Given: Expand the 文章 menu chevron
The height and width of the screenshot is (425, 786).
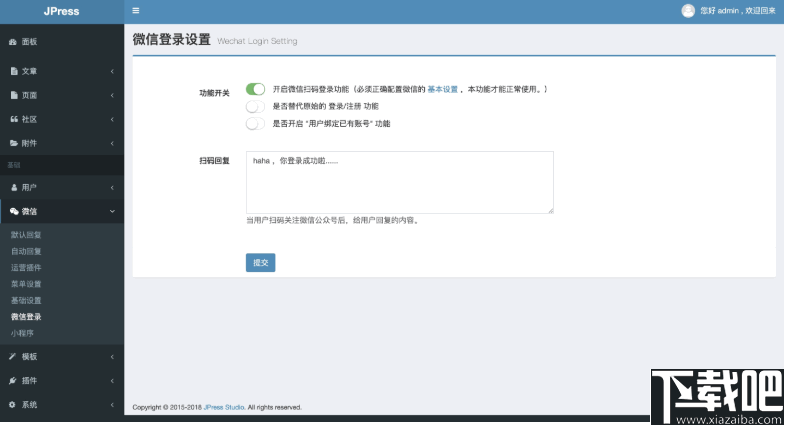Looking at the screenshot, I should pyautogui.click(x=112, y=71).
